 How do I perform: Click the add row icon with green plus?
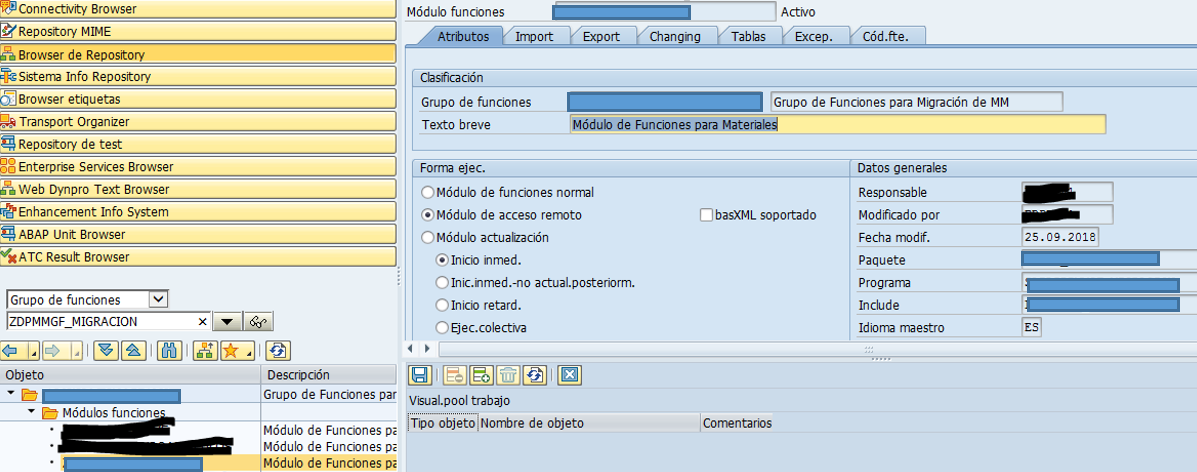(x=481, y=375)
